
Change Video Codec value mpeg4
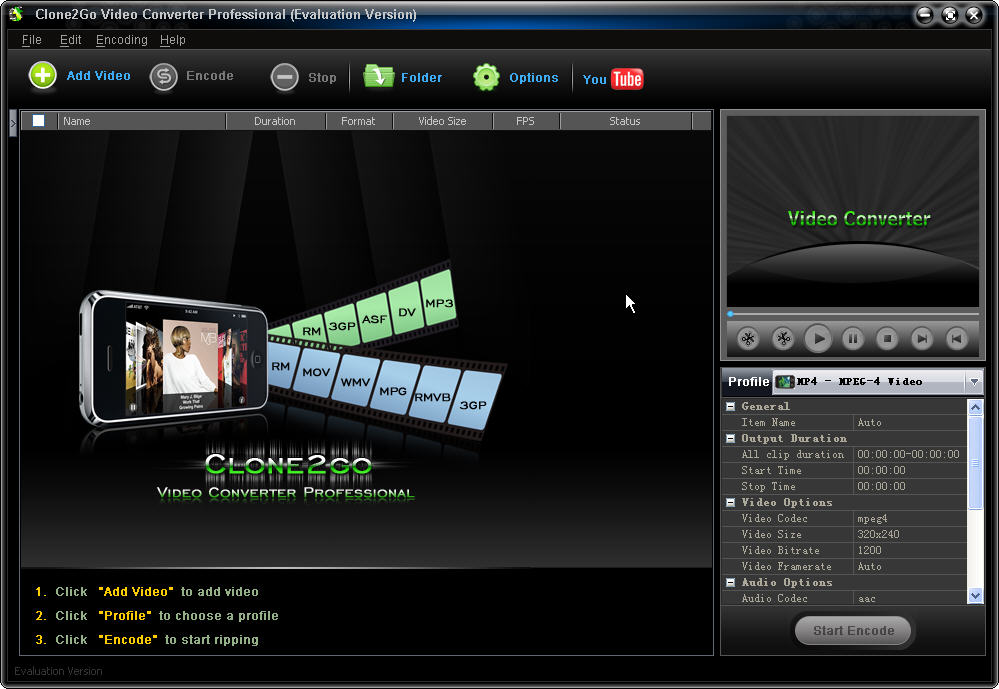(910, 519)
